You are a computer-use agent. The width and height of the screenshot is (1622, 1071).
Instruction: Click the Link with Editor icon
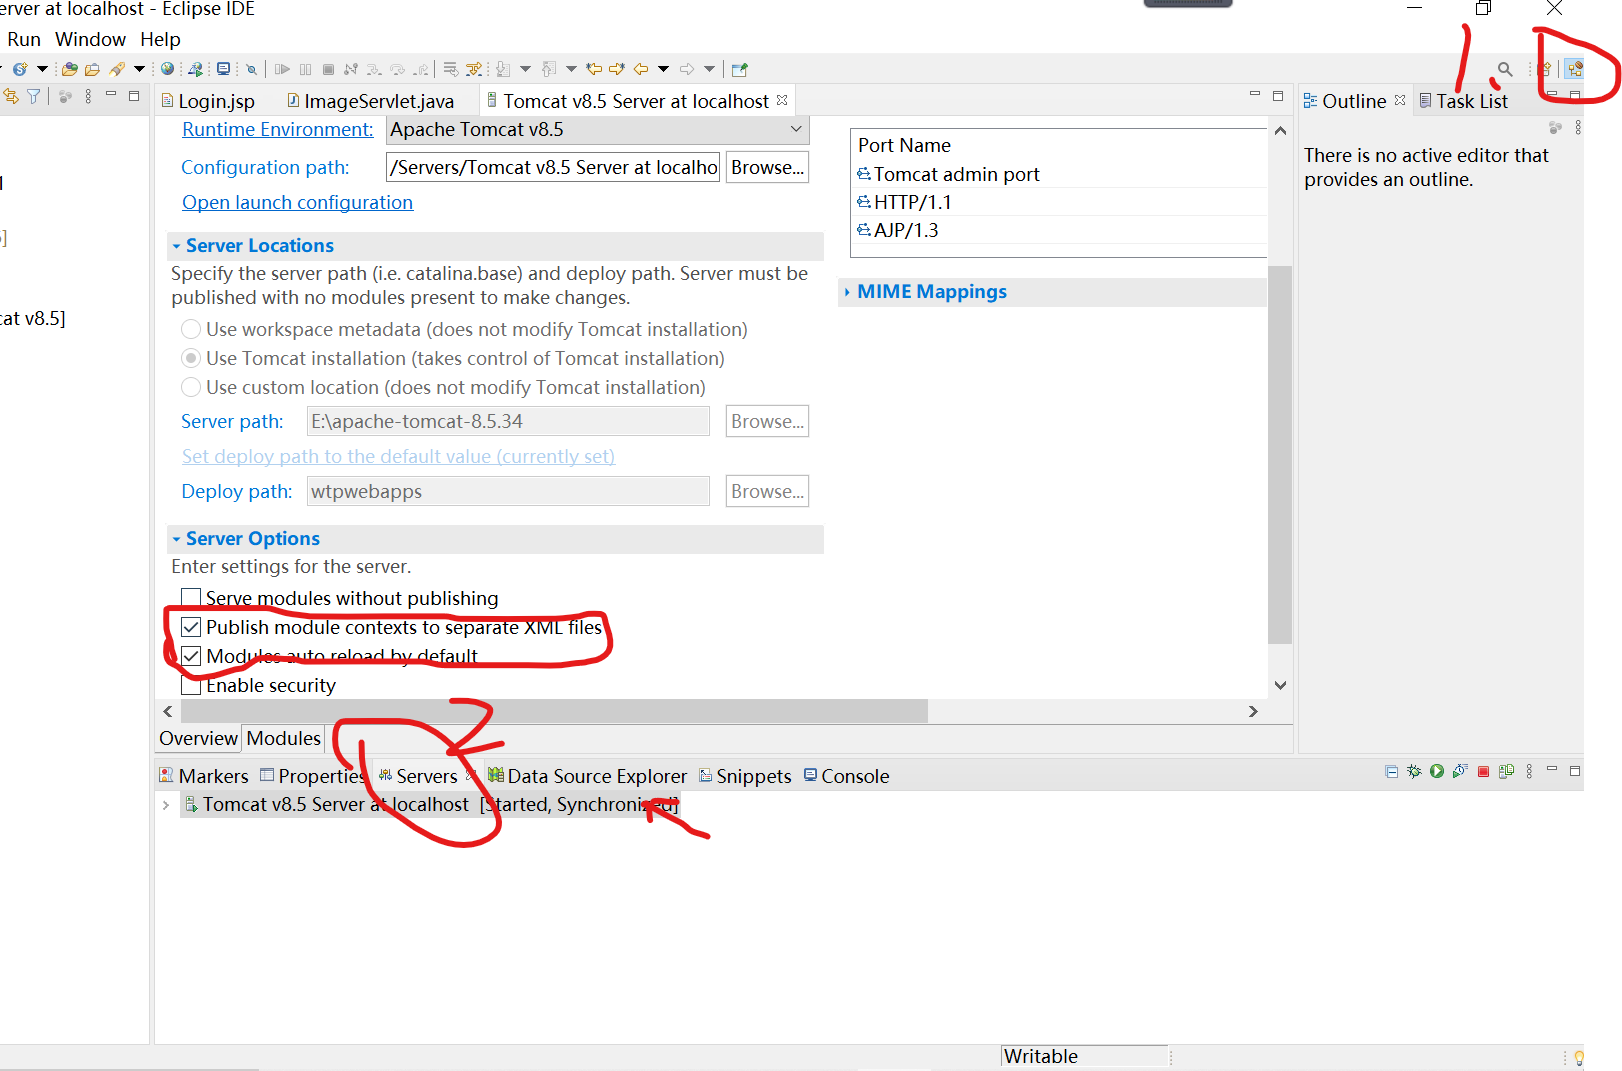tap(10, 96)
